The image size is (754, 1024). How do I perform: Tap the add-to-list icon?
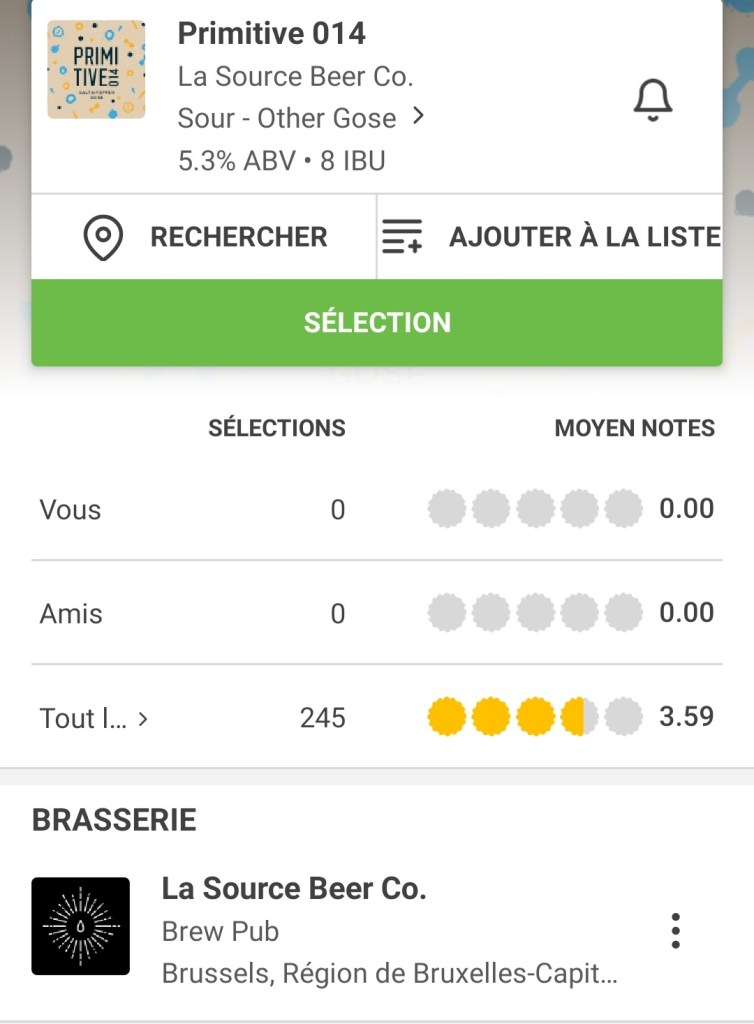[402, 238]
